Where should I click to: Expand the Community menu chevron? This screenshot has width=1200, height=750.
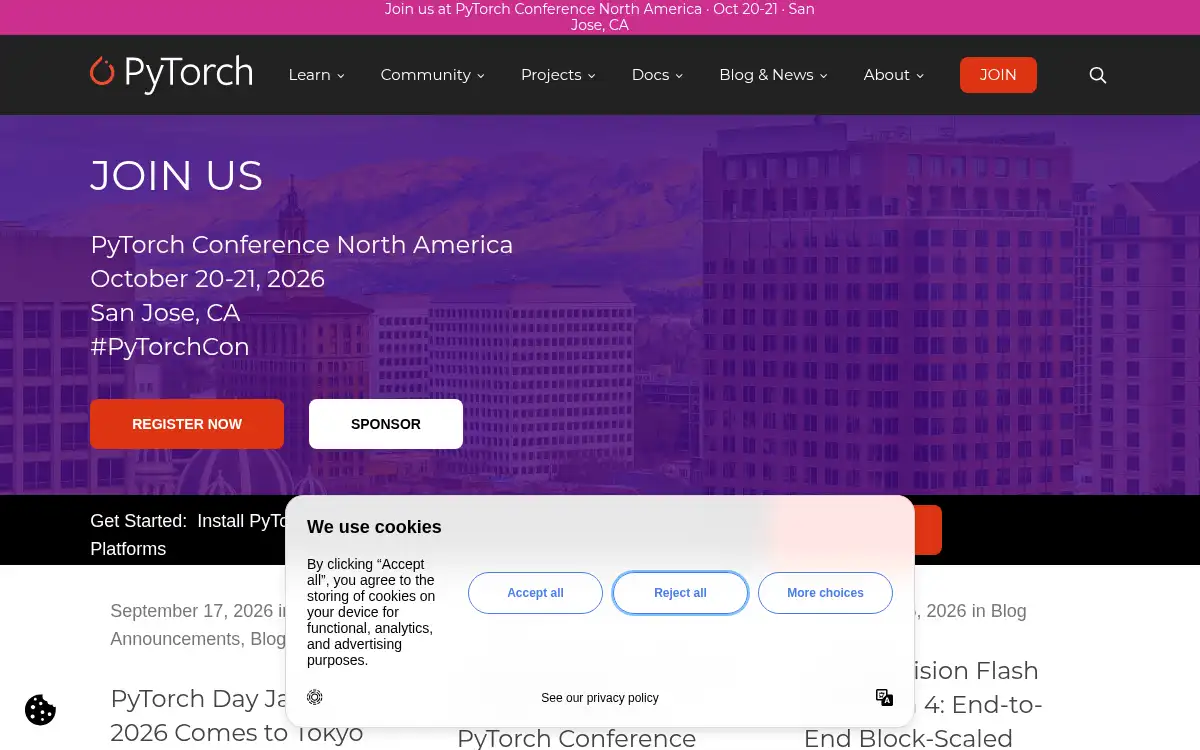pyautogui.click(x=480, y=76)
